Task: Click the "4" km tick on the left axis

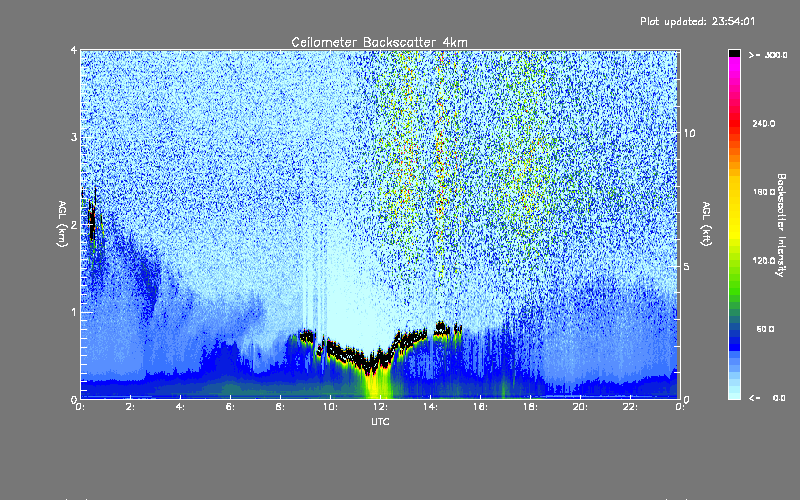Action: click(x=74, y=50)
